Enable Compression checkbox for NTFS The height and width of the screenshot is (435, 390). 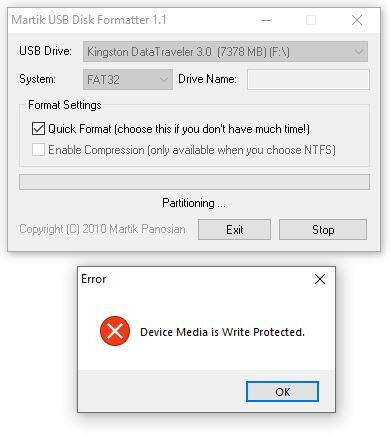click(x=38, y=150)
